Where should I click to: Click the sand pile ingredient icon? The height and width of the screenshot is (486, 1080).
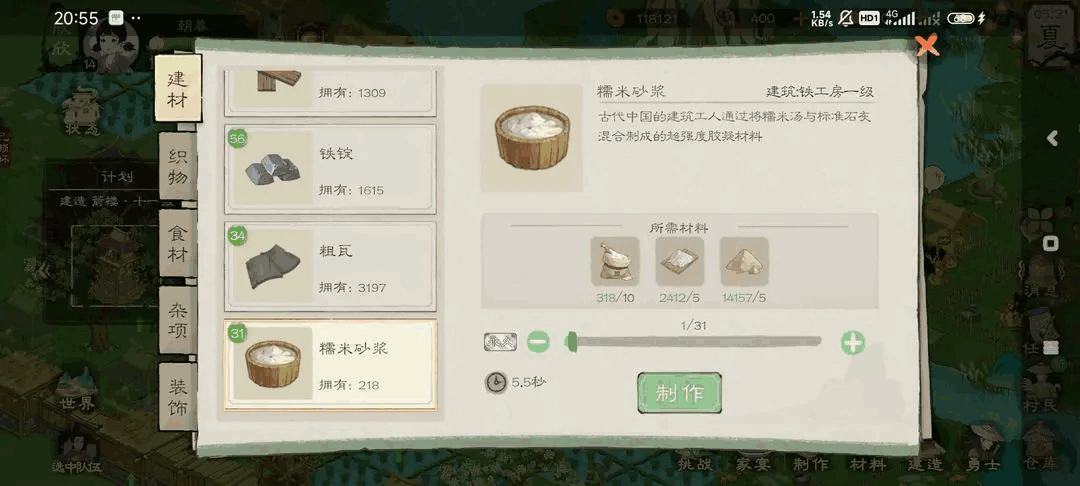[x=745, y=262]
